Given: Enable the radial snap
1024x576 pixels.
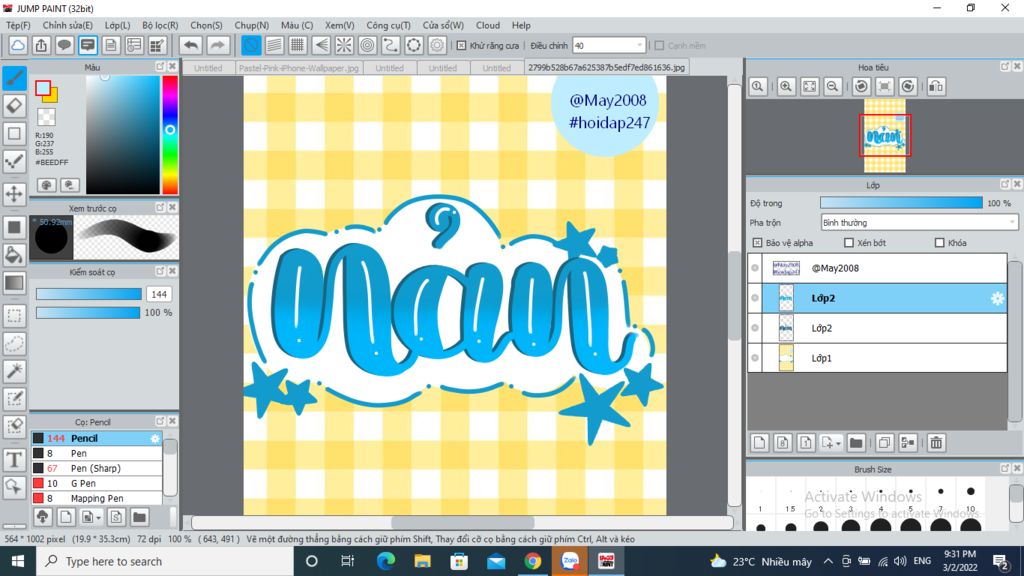Looking at the screenshot, I should tap(344, 45).
